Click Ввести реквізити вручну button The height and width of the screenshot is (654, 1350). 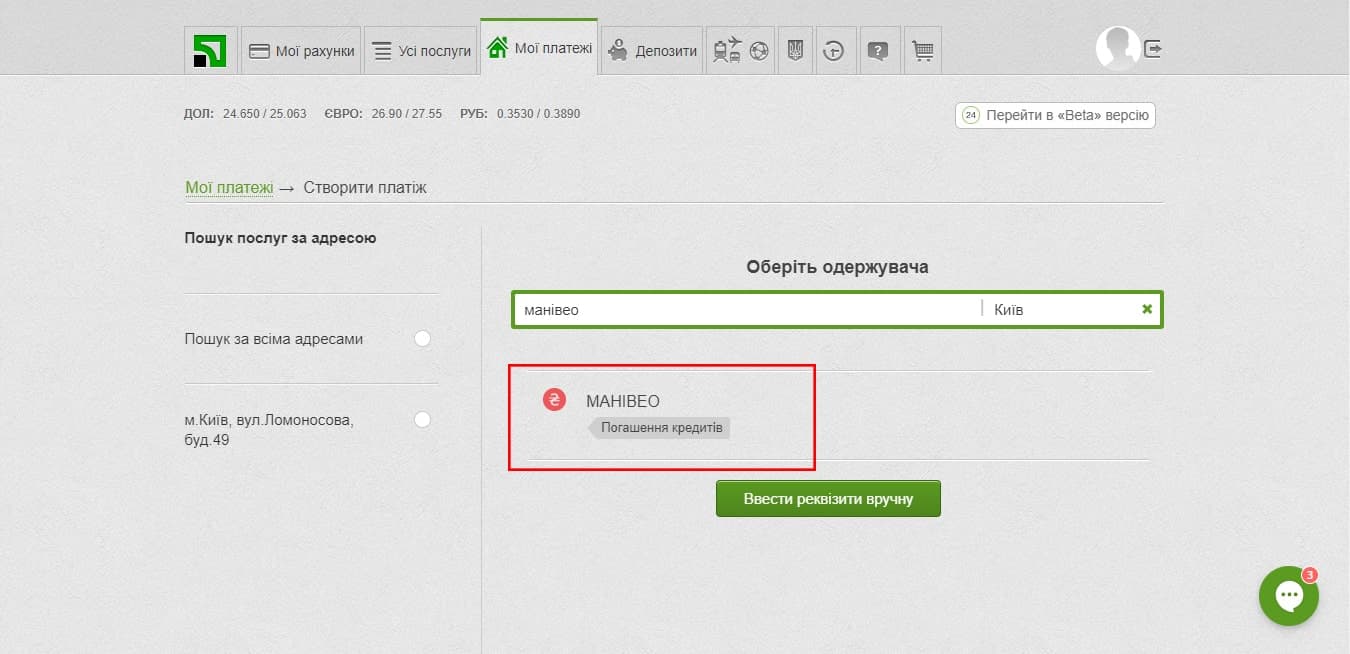(828, 498)
